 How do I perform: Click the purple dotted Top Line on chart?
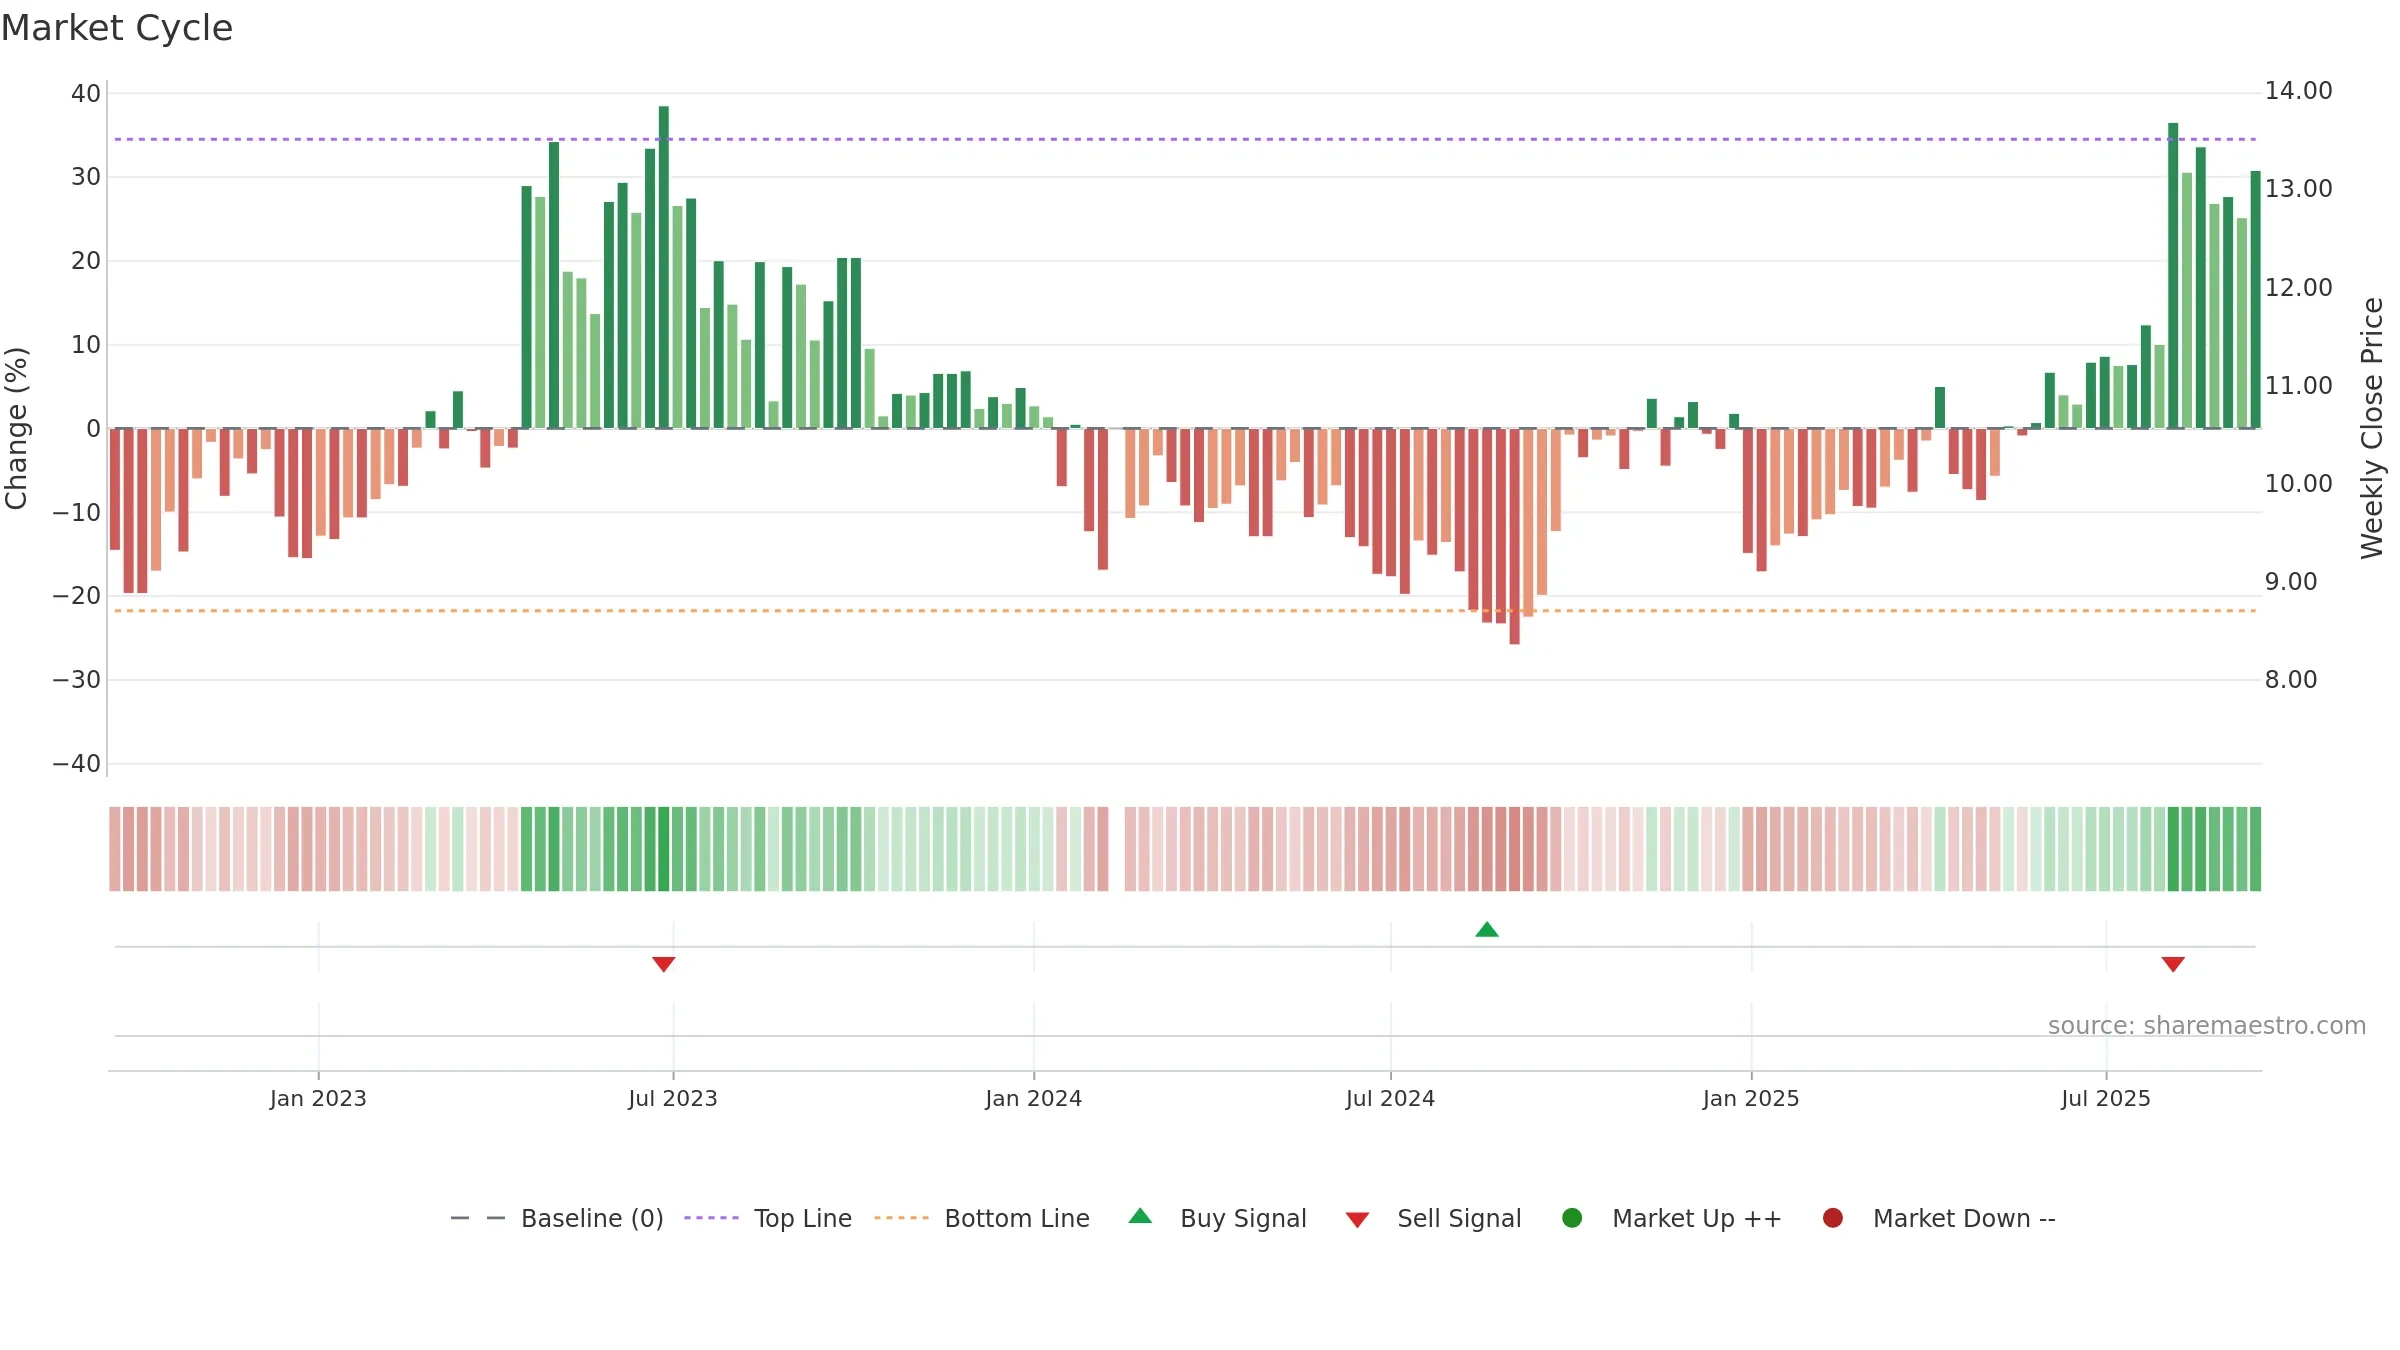coord(1185,139)
